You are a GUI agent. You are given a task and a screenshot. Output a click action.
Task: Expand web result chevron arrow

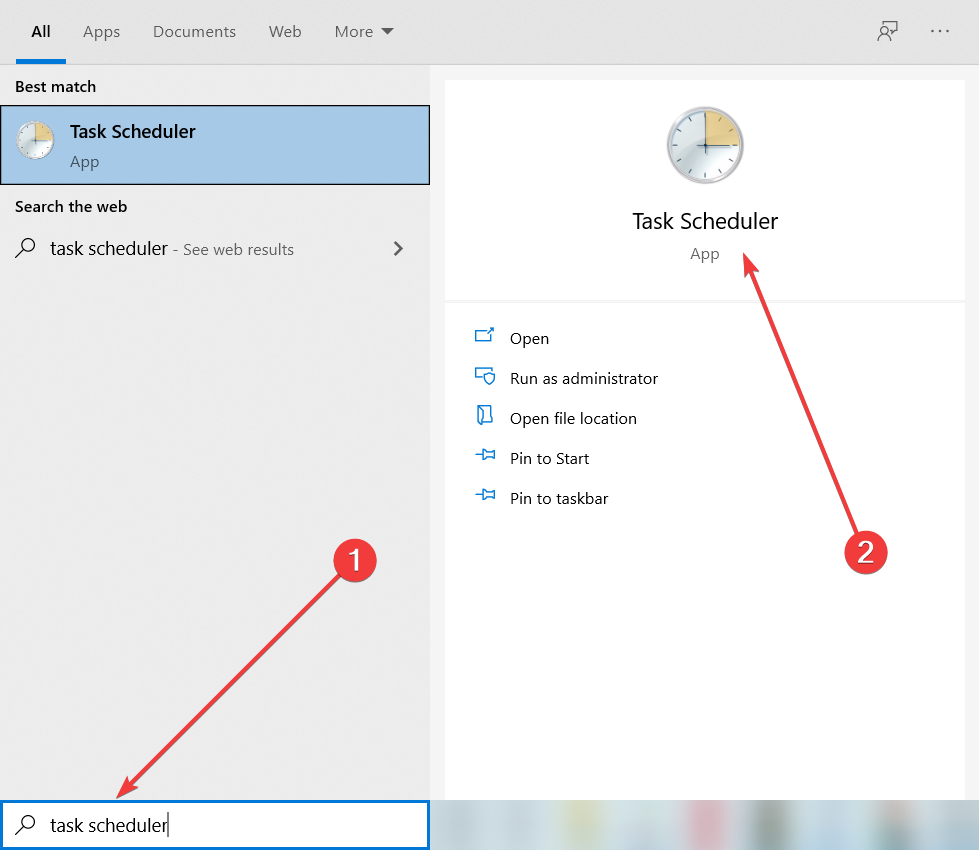pyautogui.click(x=398, y=249)
